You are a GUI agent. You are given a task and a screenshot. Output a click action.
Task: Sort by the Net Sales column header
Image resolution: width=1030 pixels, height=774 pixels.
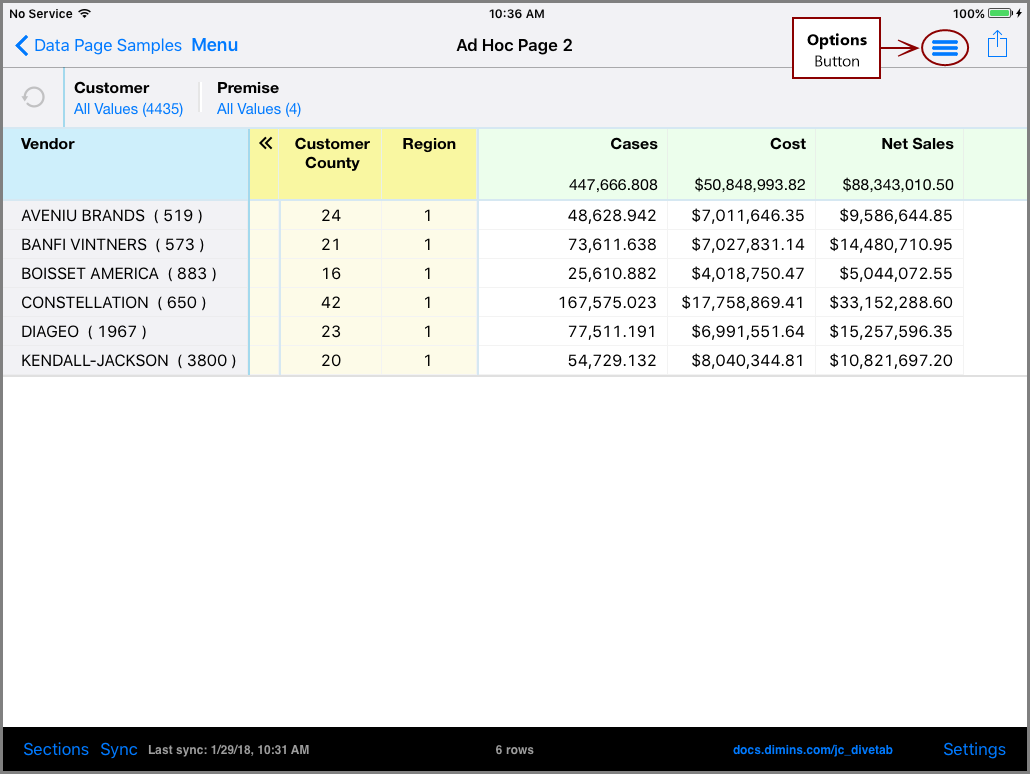917,143
